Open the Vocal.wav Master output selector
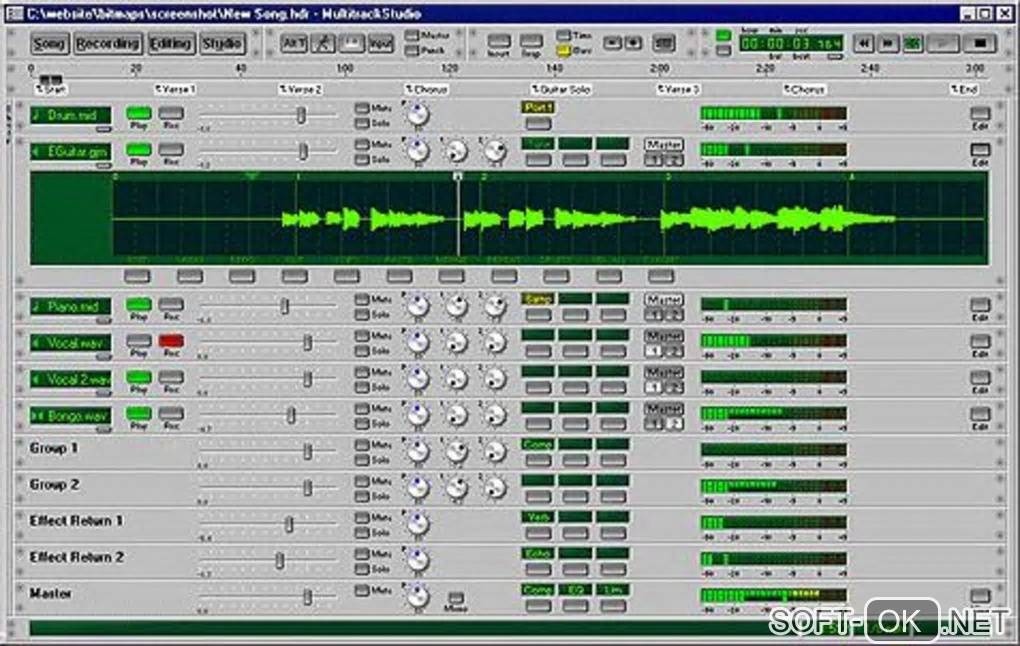Screen dimensions: 1020x646 click(664, 336)
